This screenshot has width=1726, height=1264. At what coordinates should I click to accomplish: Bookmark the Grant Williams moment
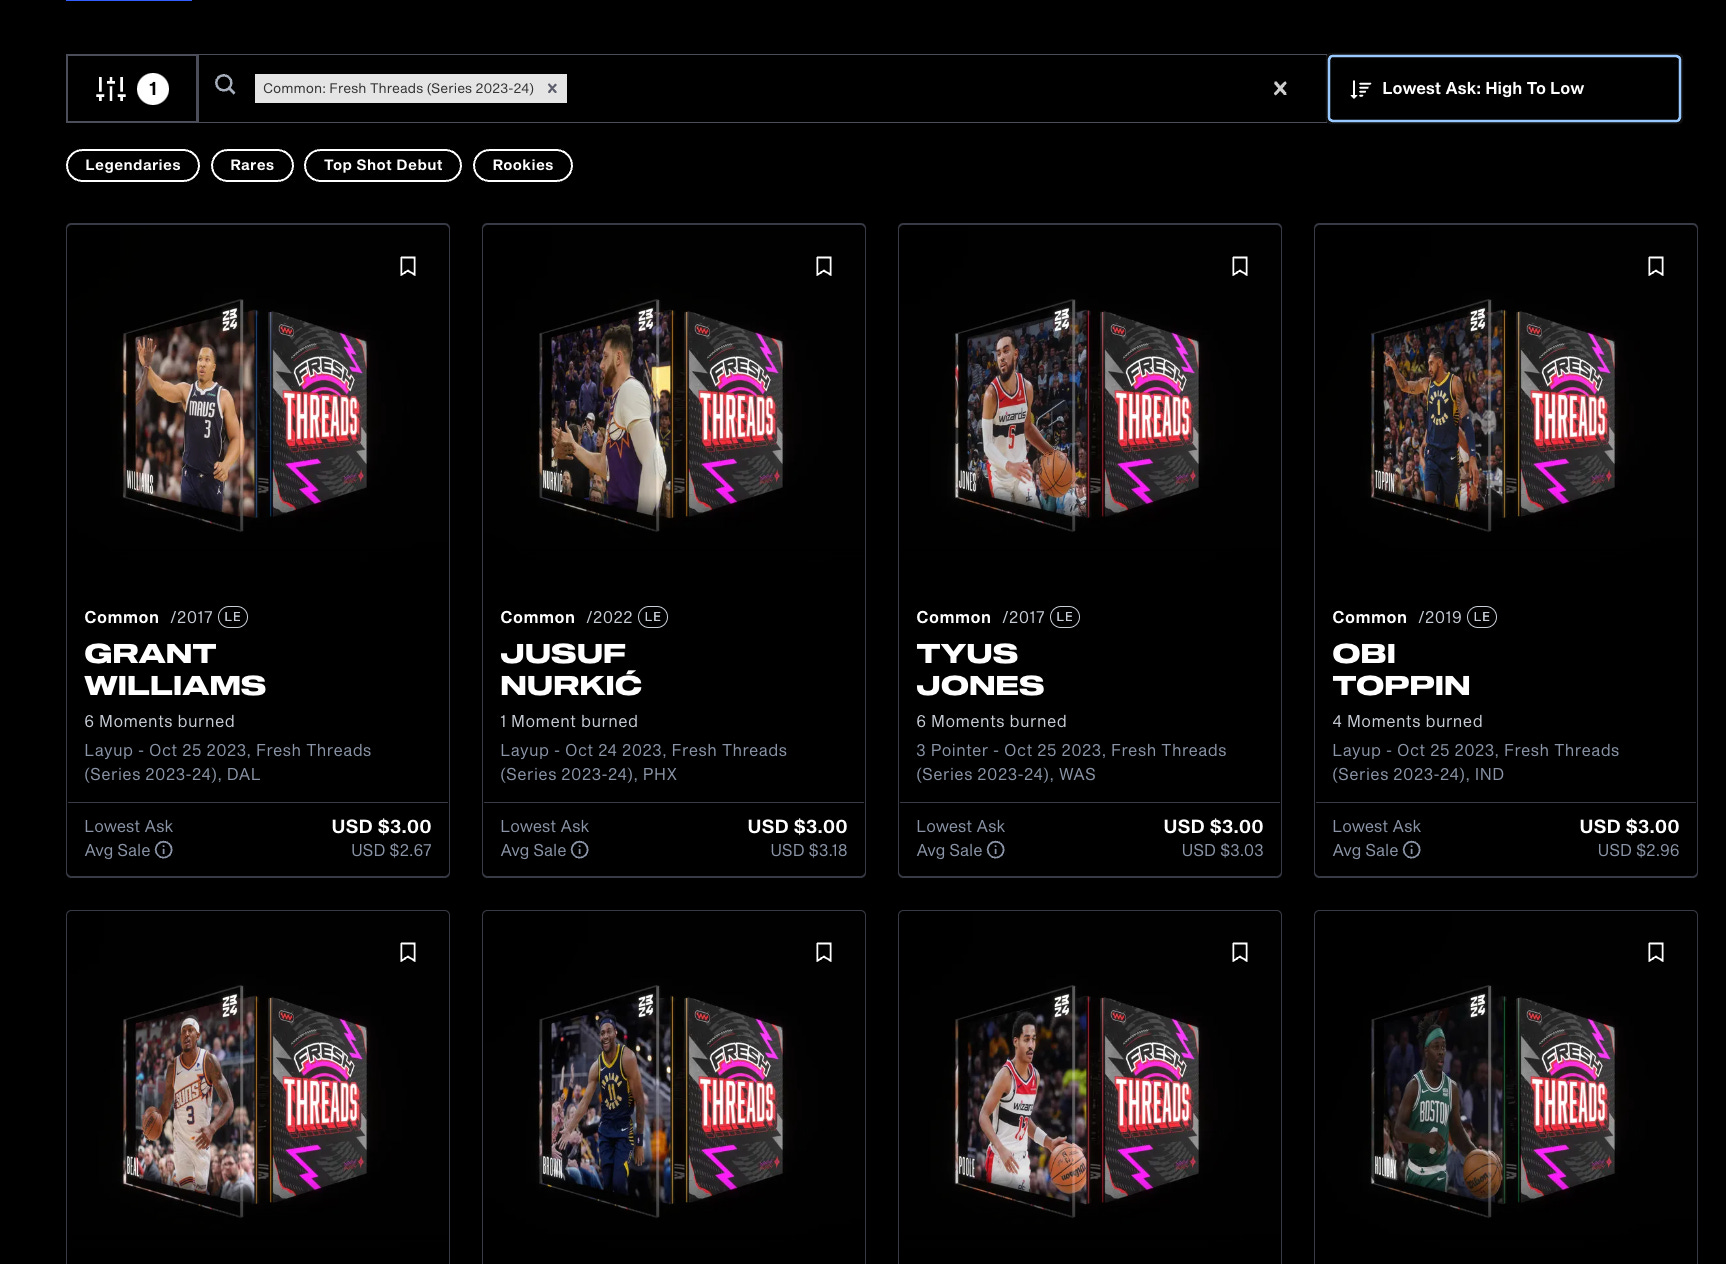pyautogui.click(x=408, y=266)
